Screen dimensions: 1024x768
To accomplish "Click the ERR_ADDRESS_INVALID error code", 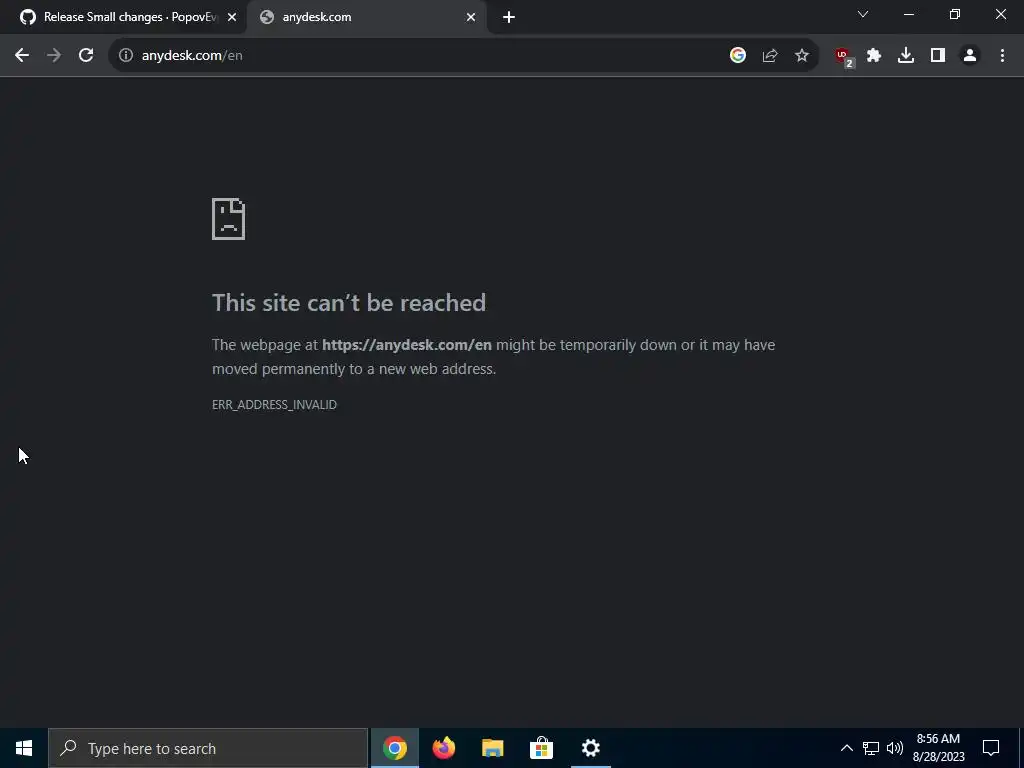I will pyautogui.click(x=274, y=405).
